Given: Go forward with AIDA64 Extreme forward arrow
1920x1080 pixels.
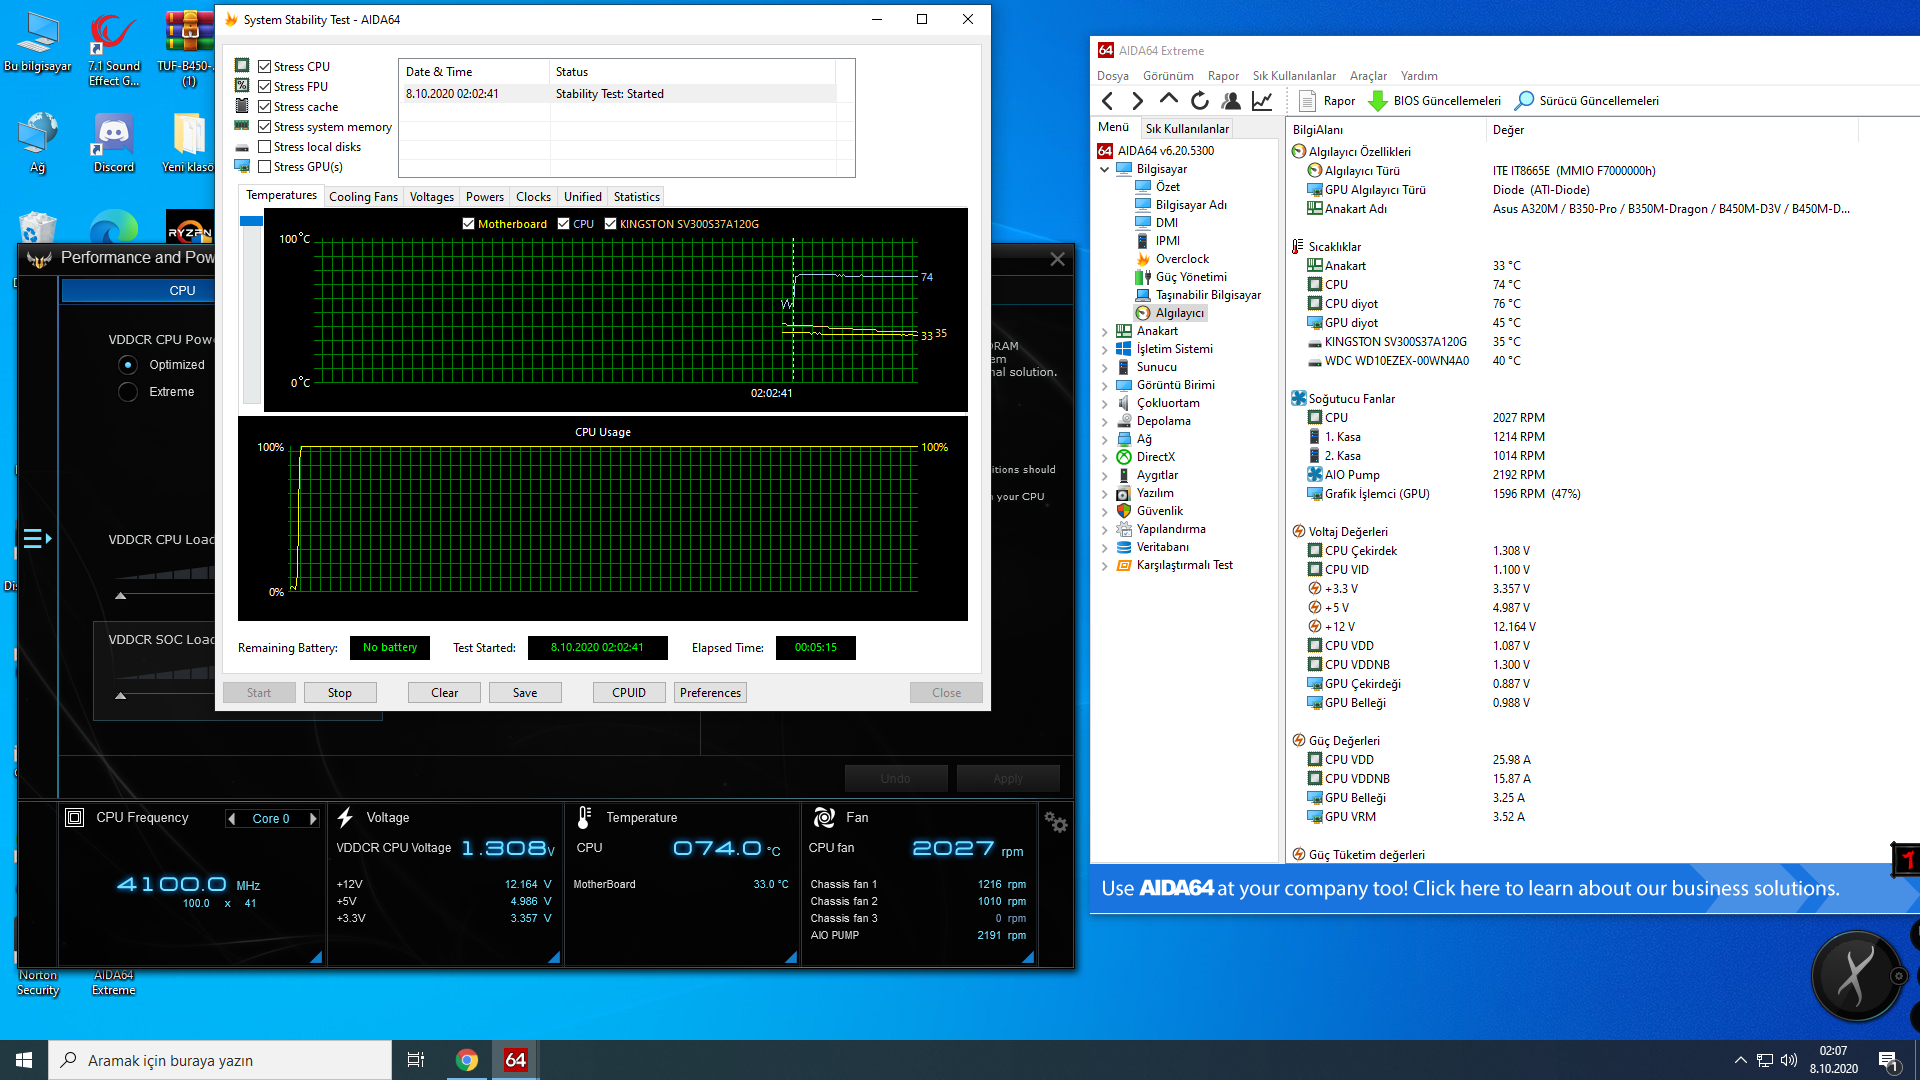Looking at the screenshot, I should coord(1138,101).
